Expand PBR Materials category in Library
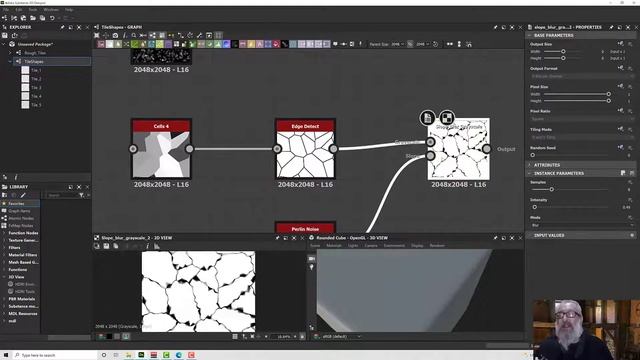Image resolution: width=640 pixels, height=360 pixels. tap(4, 299)
